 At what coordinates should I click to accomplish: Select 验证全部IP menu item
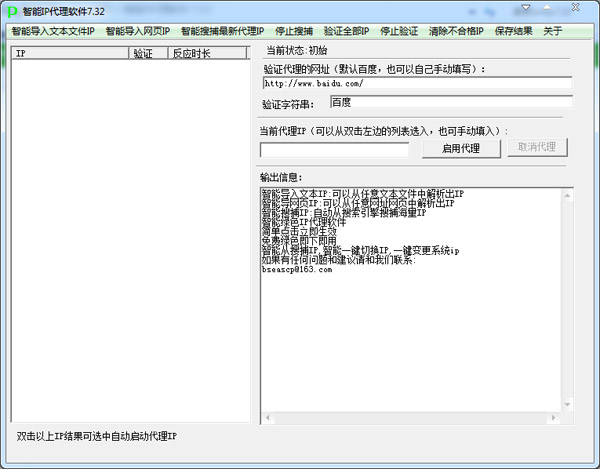click(x=346, y=31)
